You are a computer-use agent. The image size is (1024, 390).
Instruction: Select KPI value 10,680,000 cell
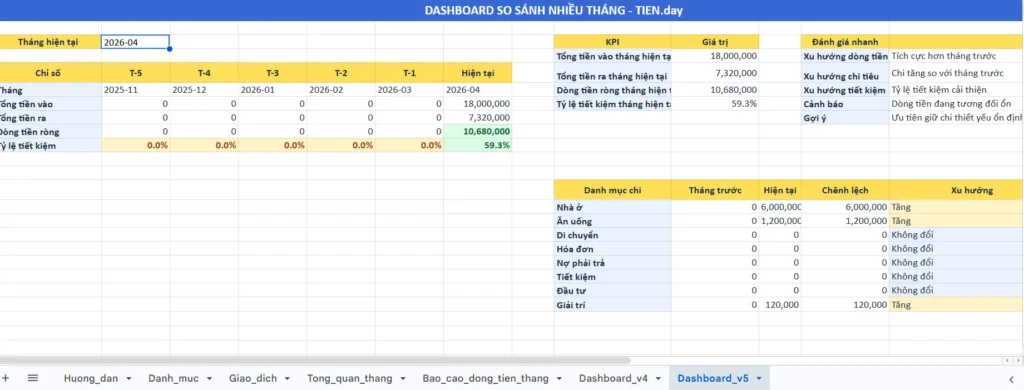(715, 90)
